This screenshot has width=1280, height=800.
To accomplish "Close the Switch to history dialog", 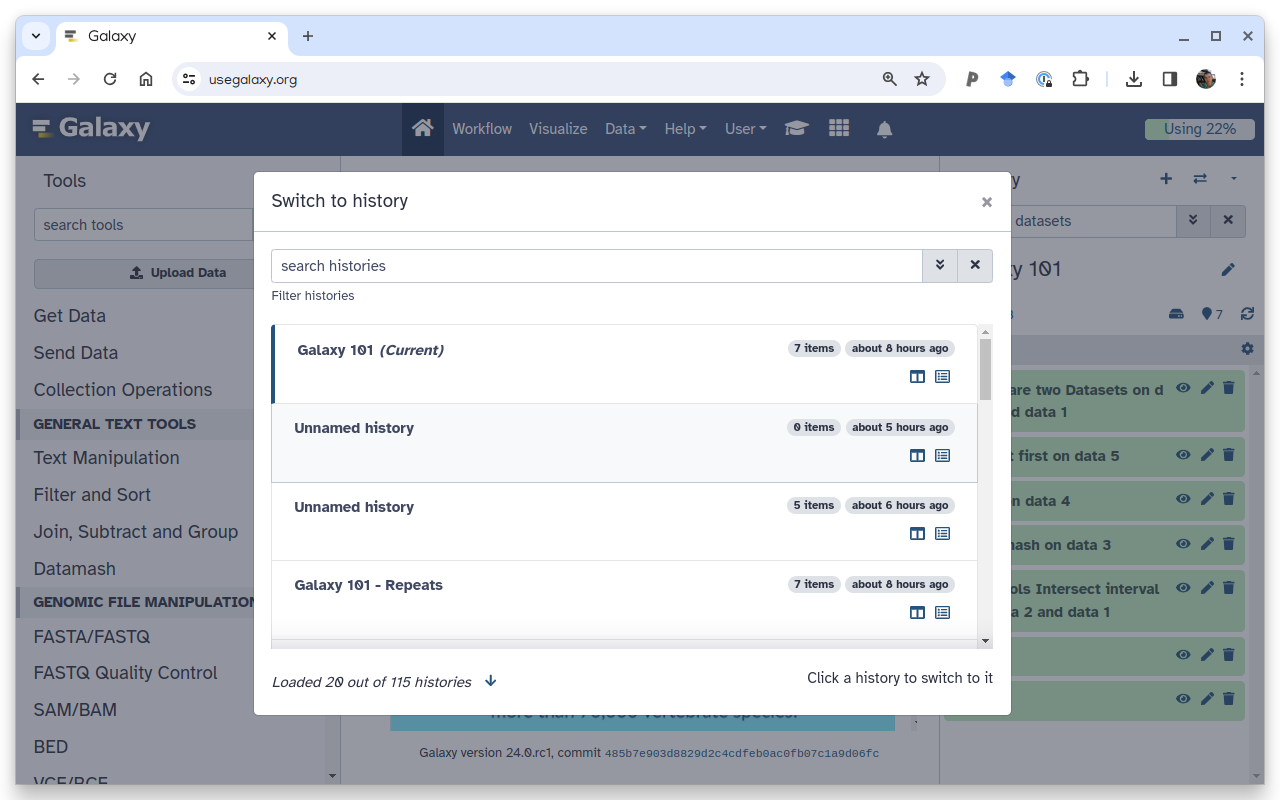I will 987,202.
